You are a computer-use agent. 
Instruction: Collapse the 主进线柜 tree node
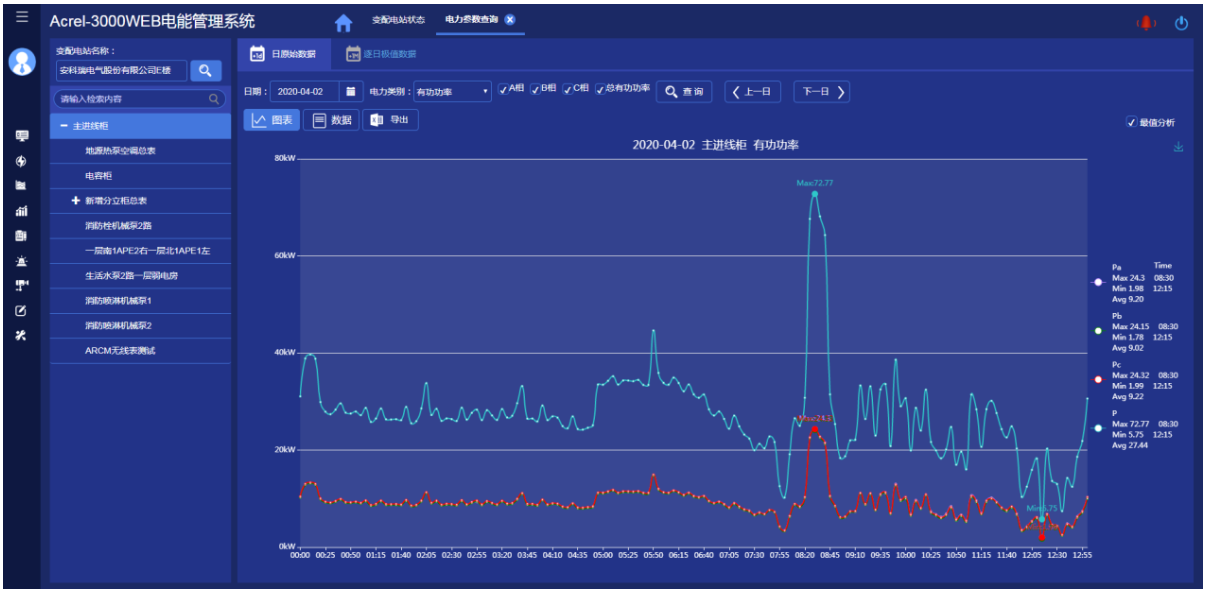tap(64, 126)
